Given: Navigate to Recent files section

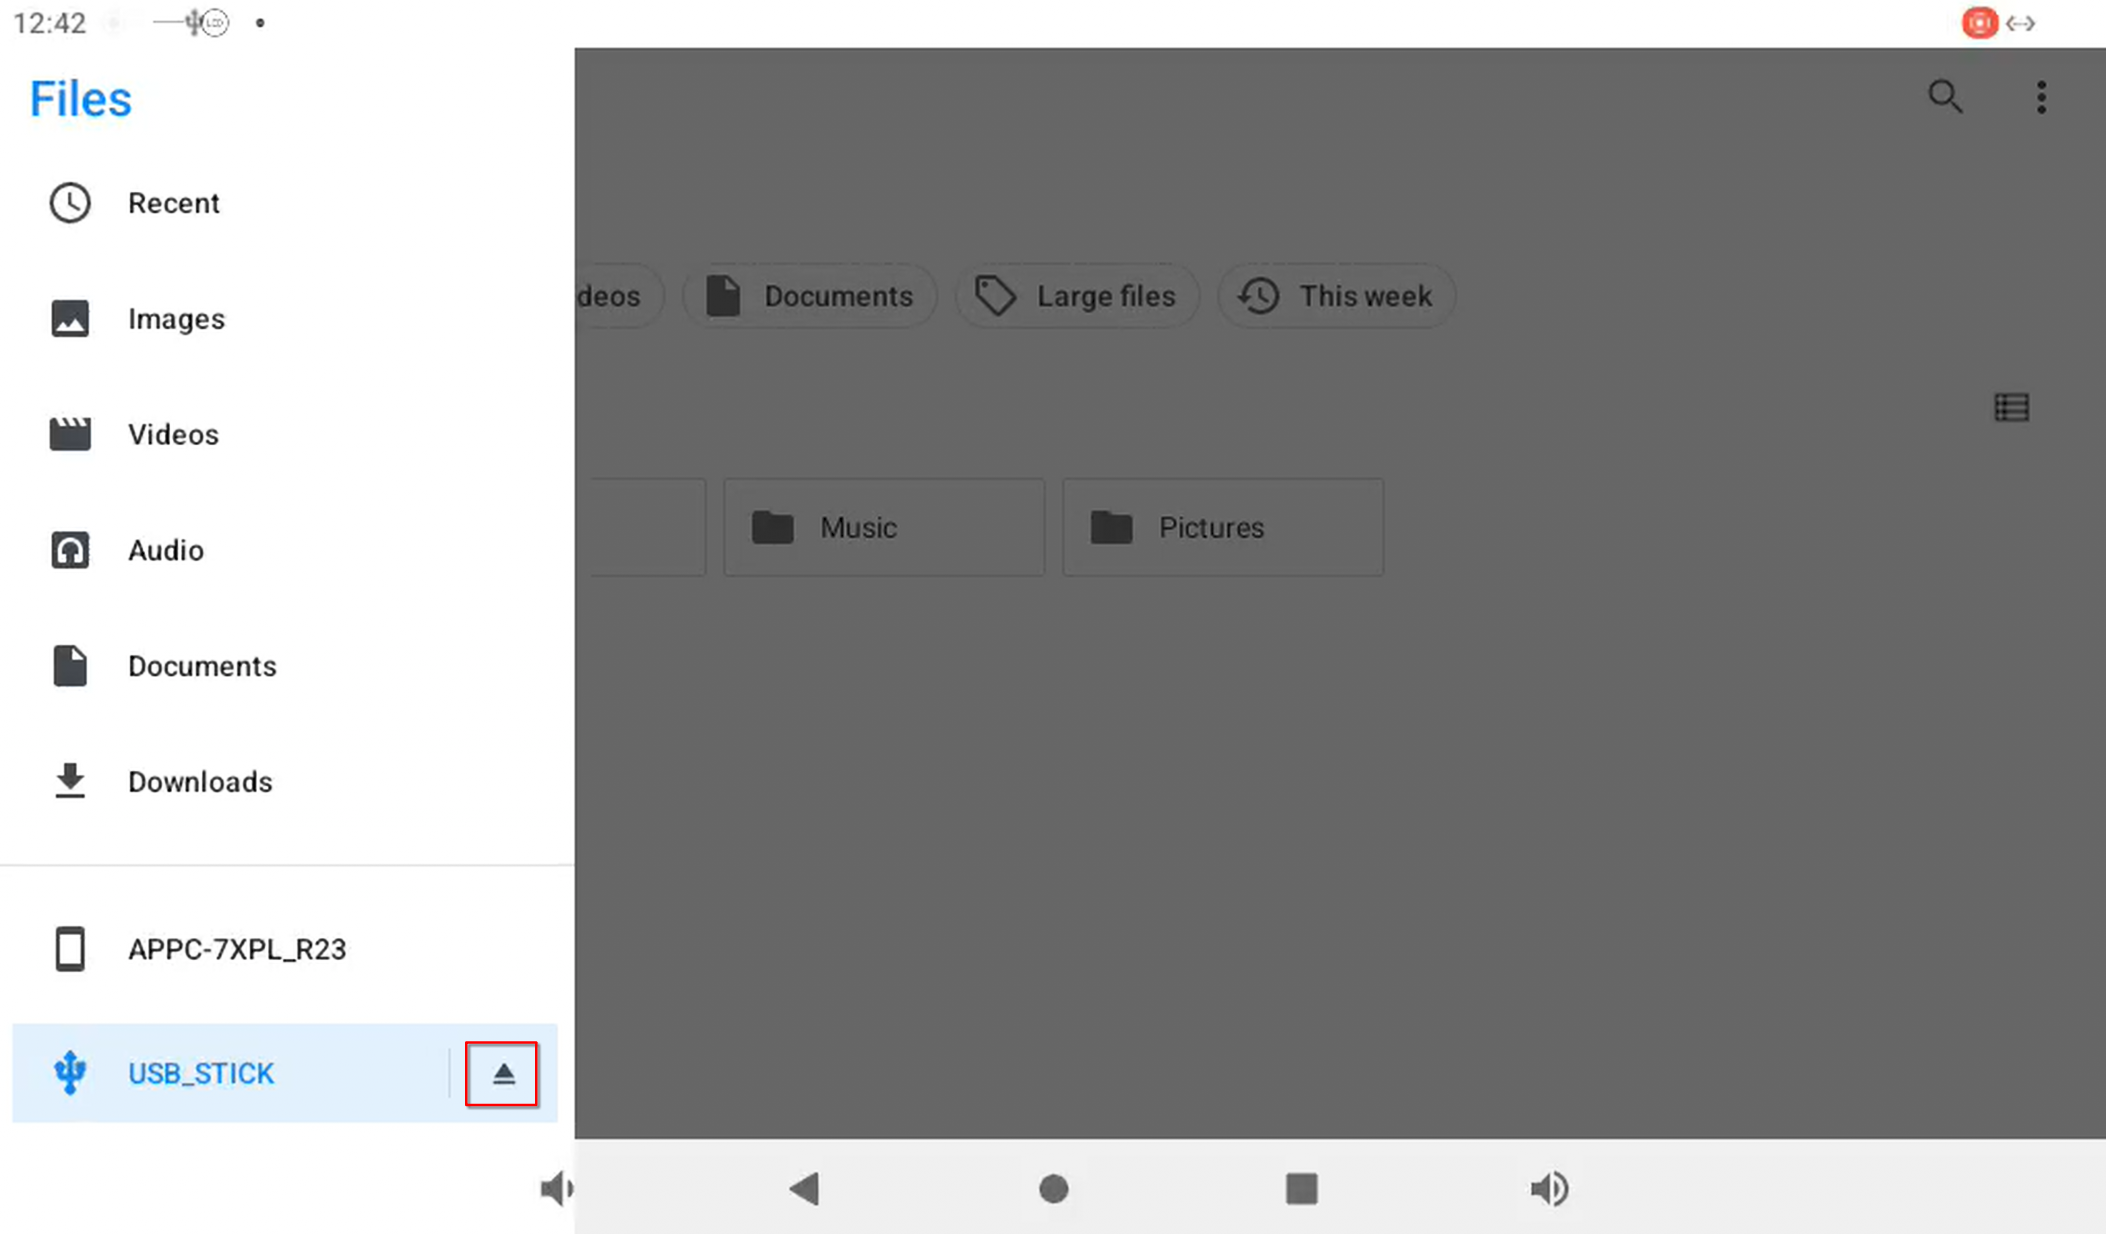Looking at the screenshot, I should [173, 203].
